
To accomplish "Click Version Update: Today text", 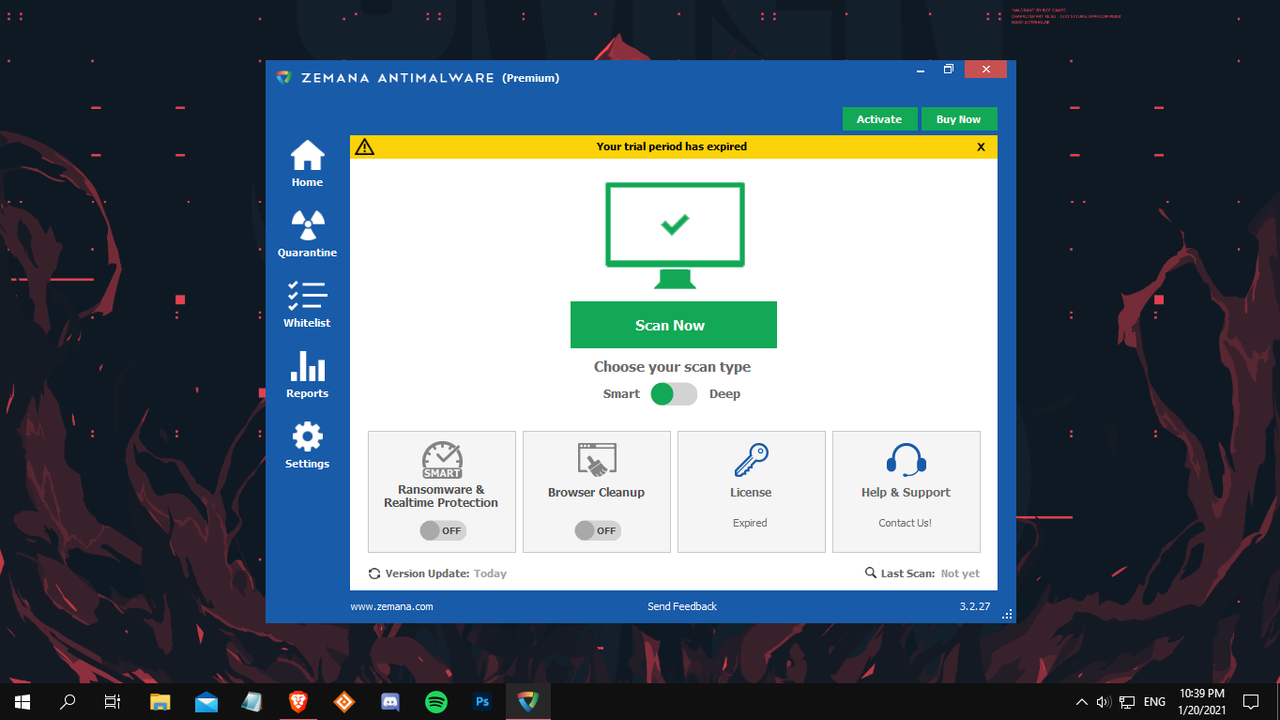I will pos(446,574).
